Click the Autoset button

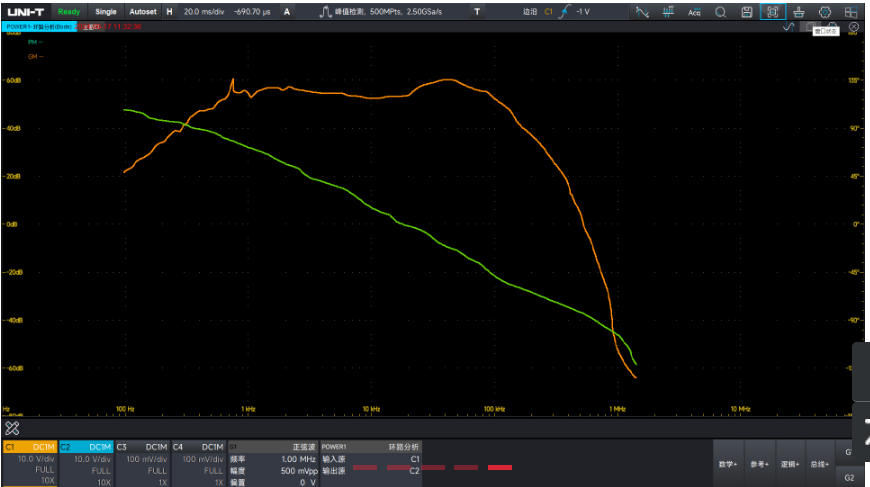[x=143, y=12]
